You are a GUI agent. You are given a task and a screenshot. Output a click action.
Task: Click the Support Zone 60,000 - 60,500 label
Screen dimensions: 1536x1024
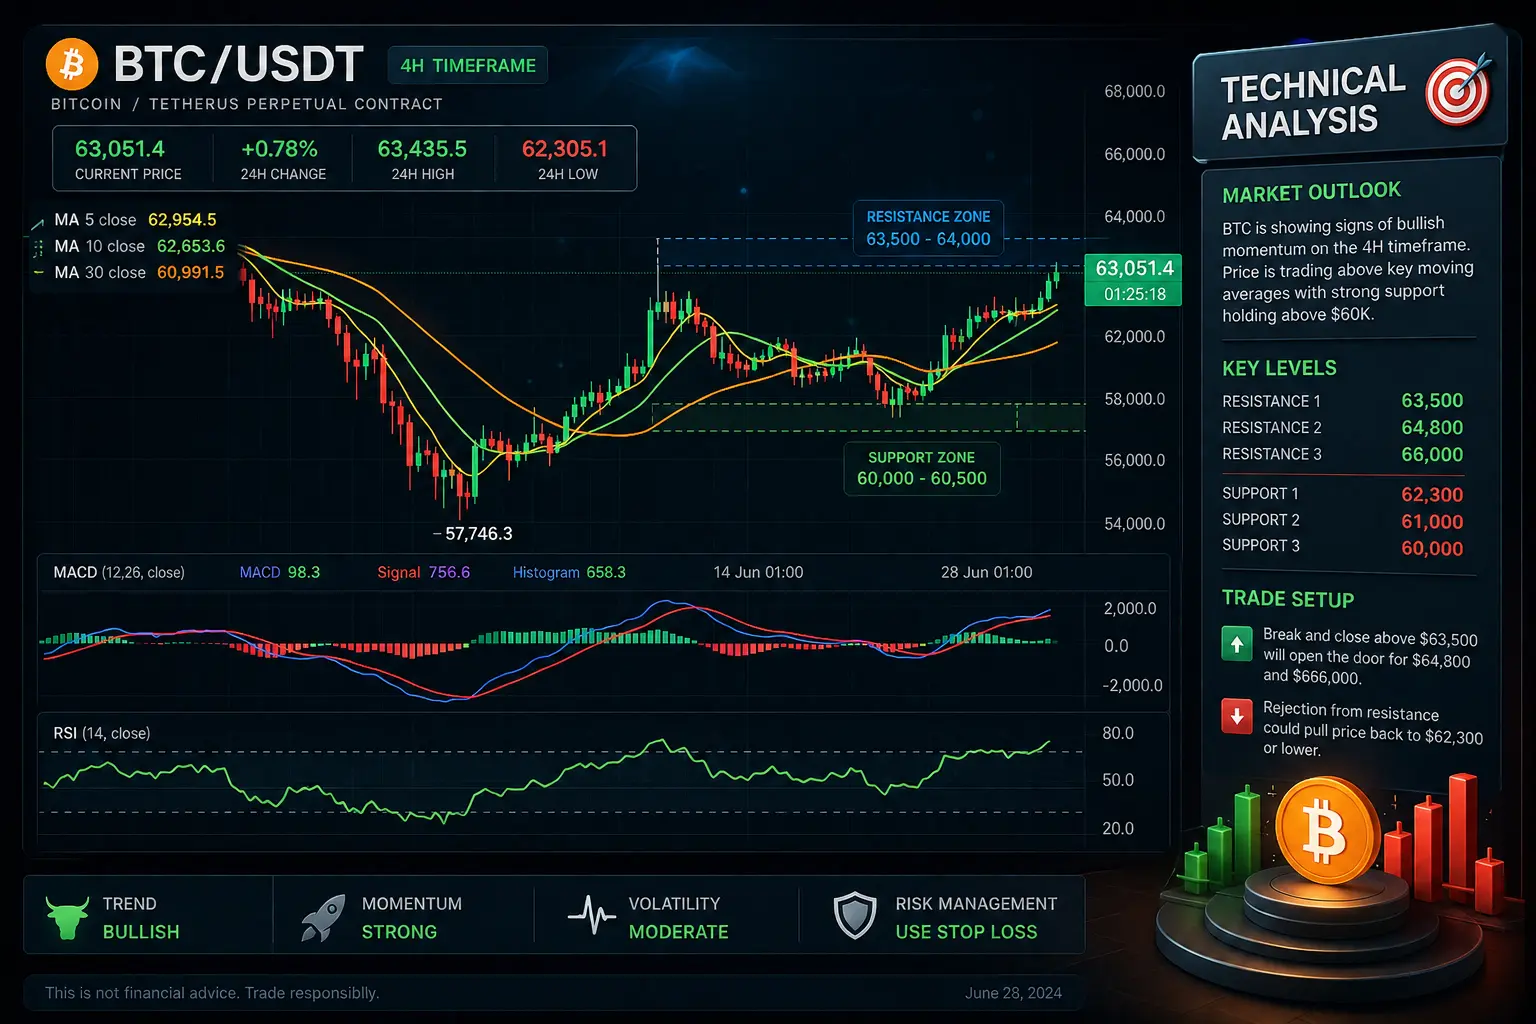[x=921, y=468]
